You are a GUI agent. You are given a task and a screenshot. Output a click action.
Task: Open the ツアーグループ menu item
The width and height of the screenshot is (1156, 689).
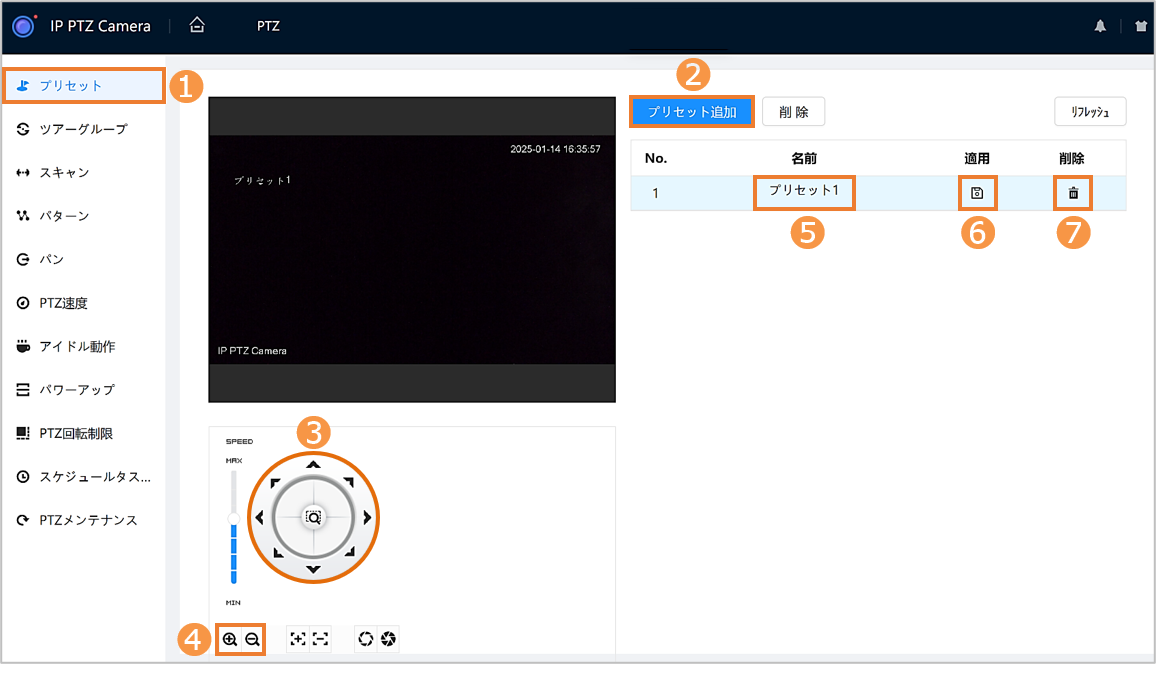(x=83, y=129)
